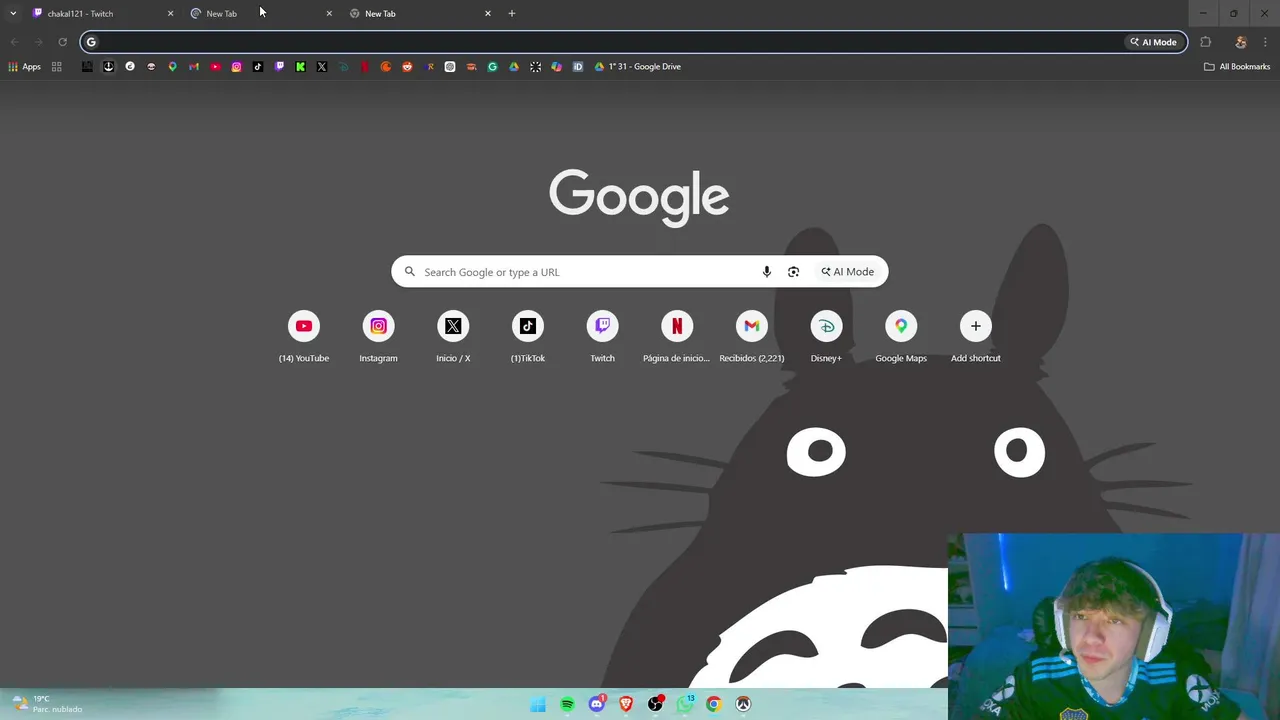Click AI Mode button in the address bar
This screenshot has width=1280, height=720.
click(x=1153, y=42)
